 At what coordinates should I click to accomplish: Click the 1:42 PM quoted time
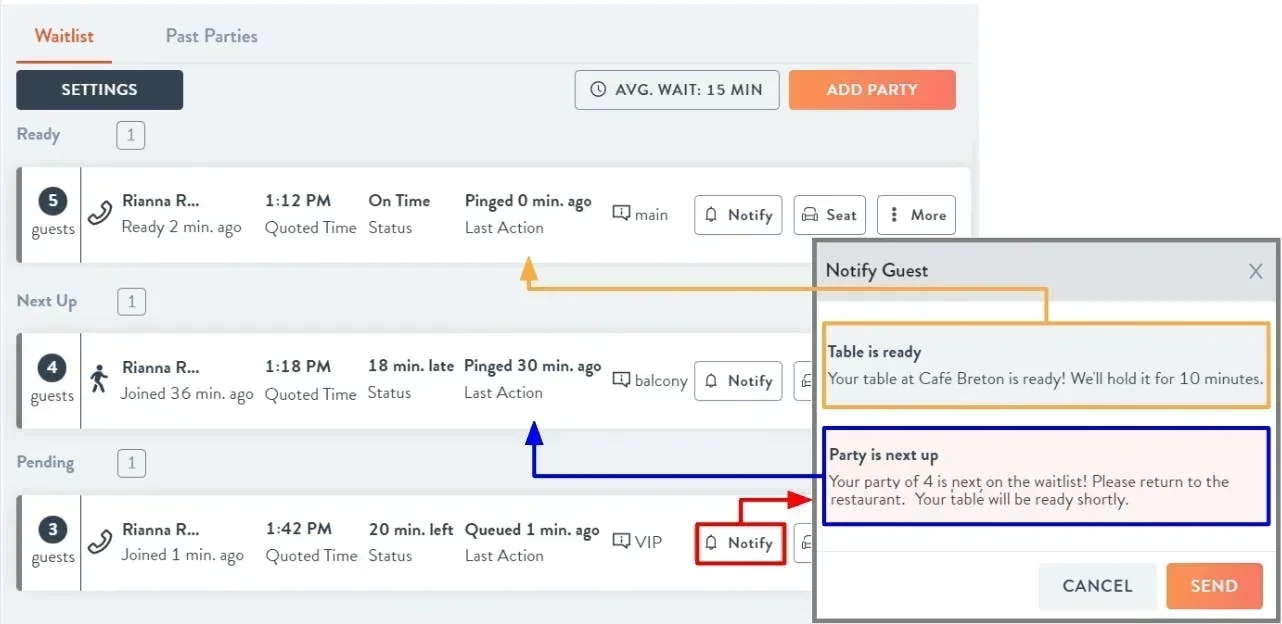click(298, 529)
